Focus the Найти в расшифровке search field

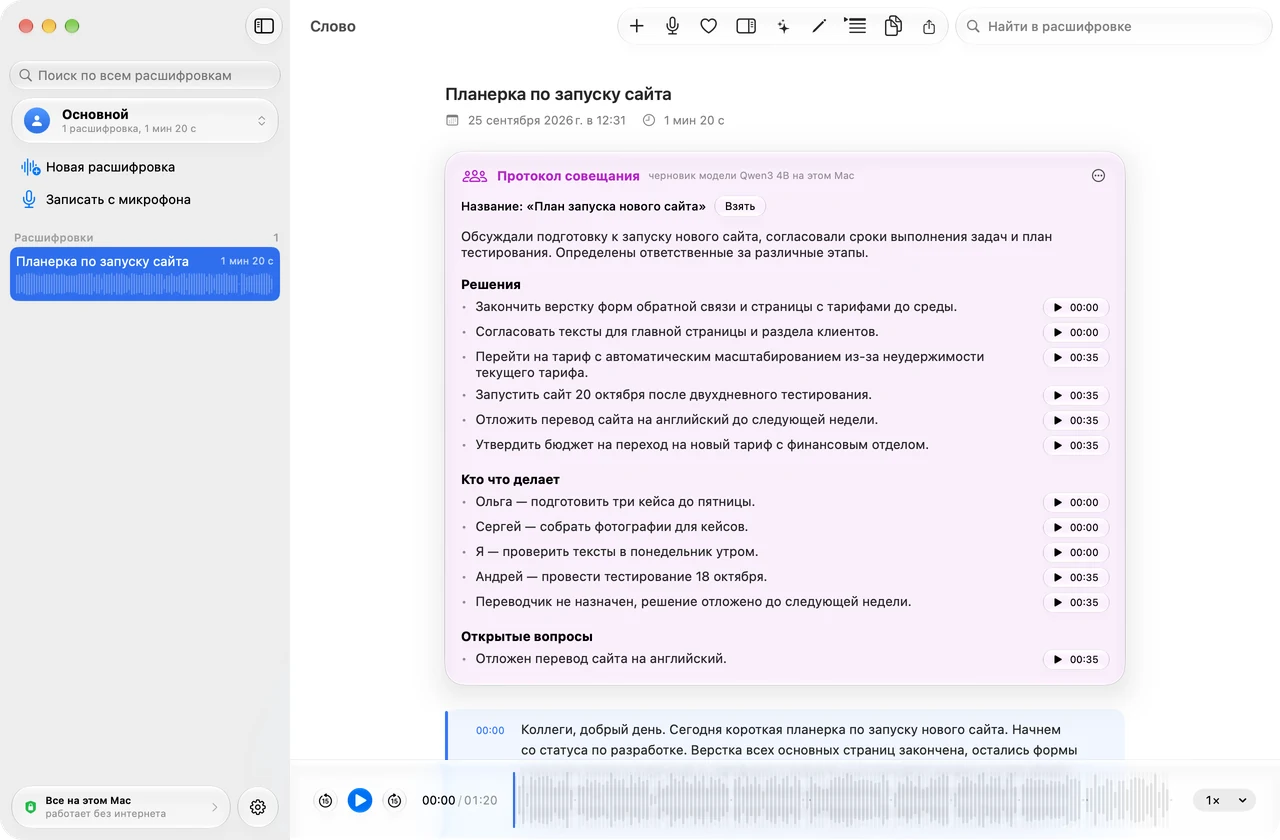[x=1114, y=27]
